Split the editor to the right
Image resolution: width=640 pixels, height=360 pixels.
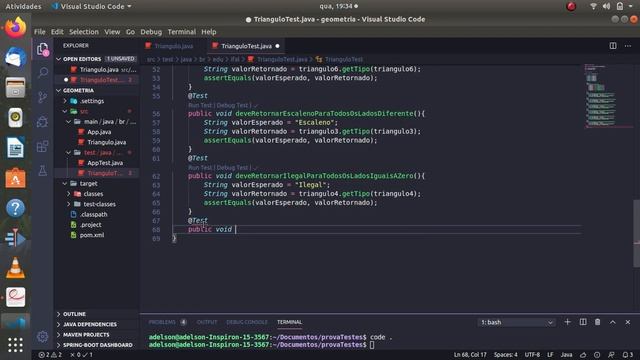[x=613, y=46]
